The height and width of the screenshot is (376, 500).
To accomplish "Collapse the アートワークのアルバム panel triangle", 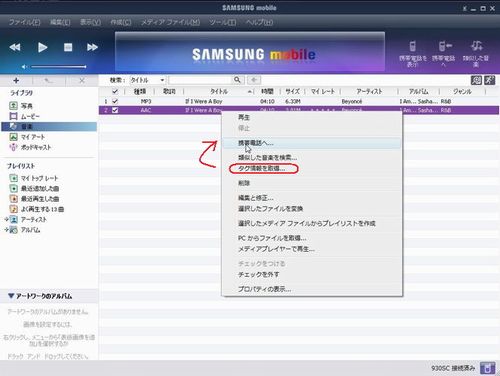I will [x=11, y=296].
